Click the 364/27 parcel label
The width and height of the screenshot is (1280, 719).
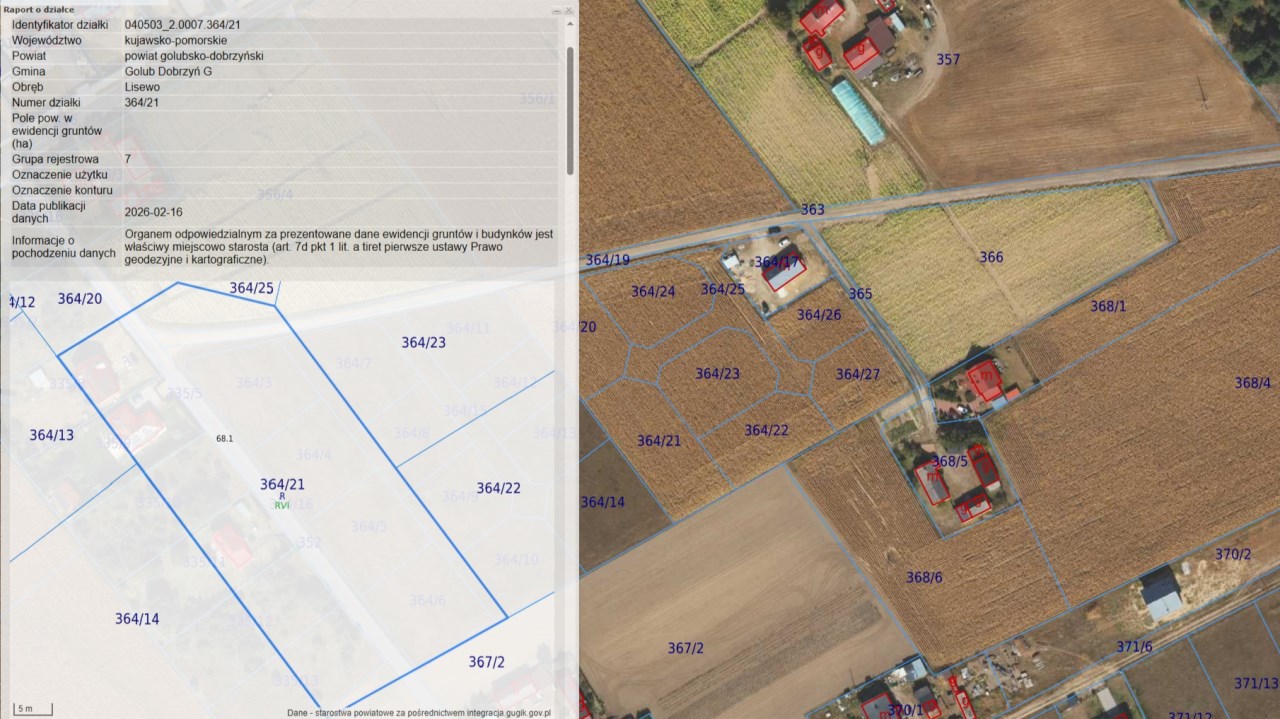(x=858, y=374)
